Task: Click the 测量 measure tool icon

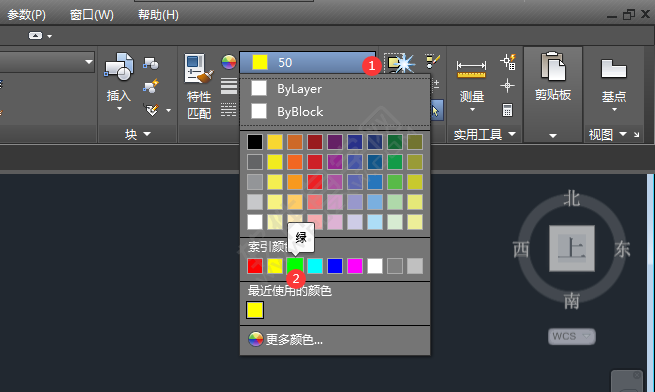Action: click(471, 69)
